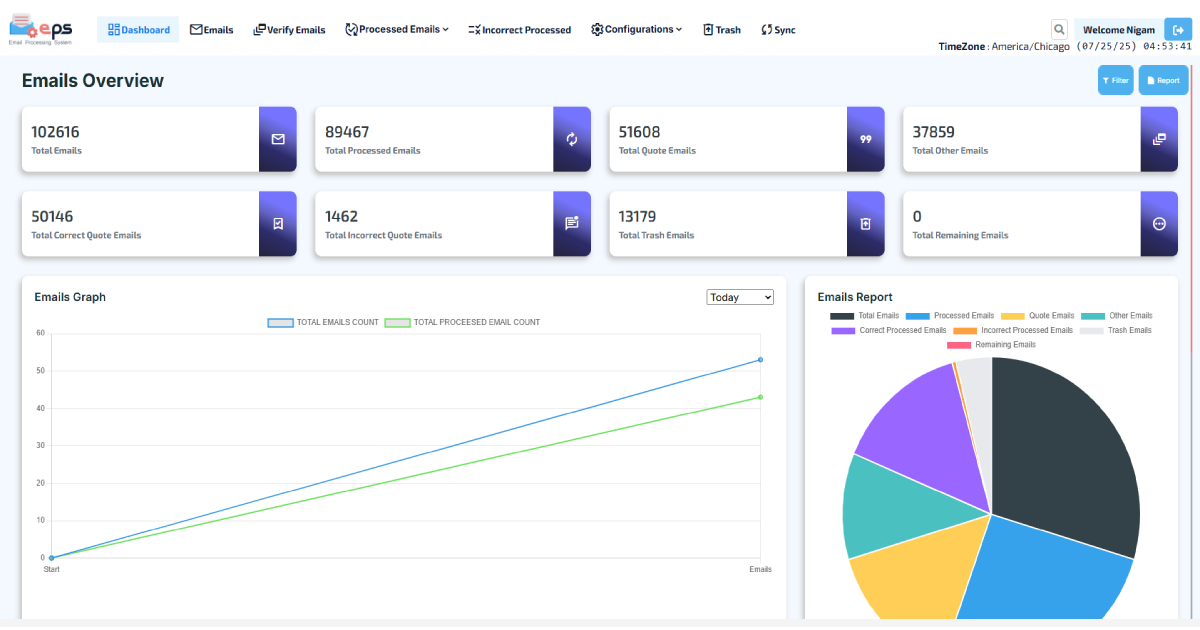The width and height of the screenshot is (1200, 630).
Task: Click the quote icon on Total Quote Emails card
Action: [866, 139]
